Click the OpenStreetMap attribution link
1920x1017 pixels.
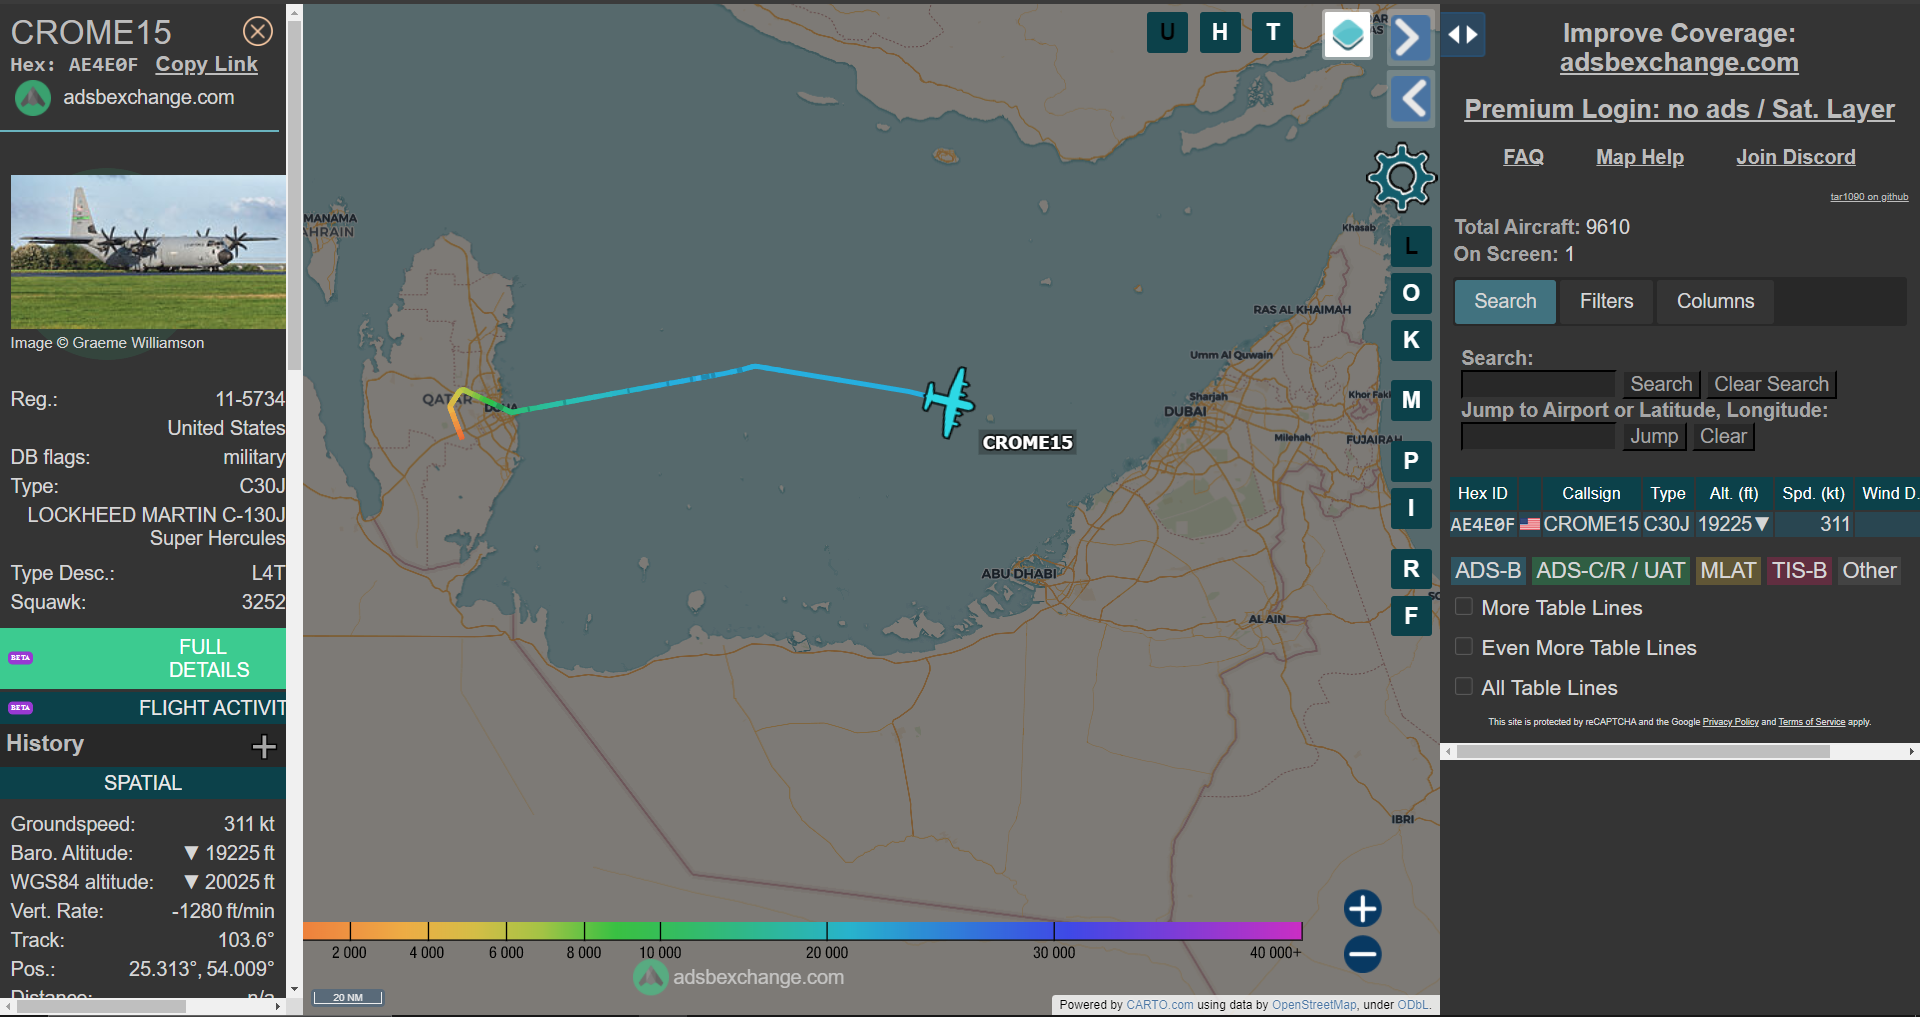click(1314, 1005)
